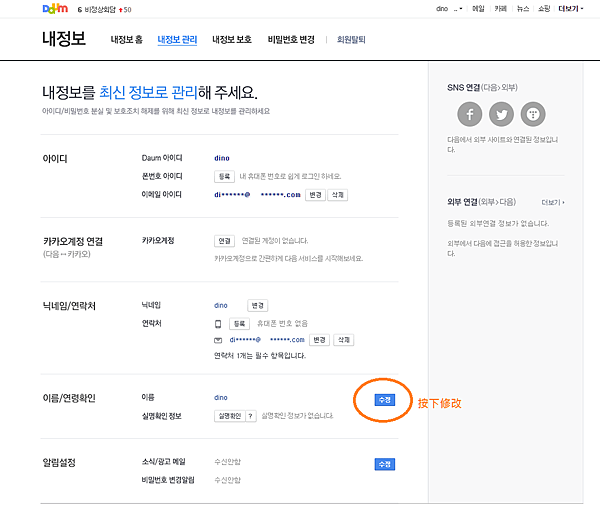The image size is (600, 511).
Task: Go to 내정보 홈 tab
Action: coord(127,39)
